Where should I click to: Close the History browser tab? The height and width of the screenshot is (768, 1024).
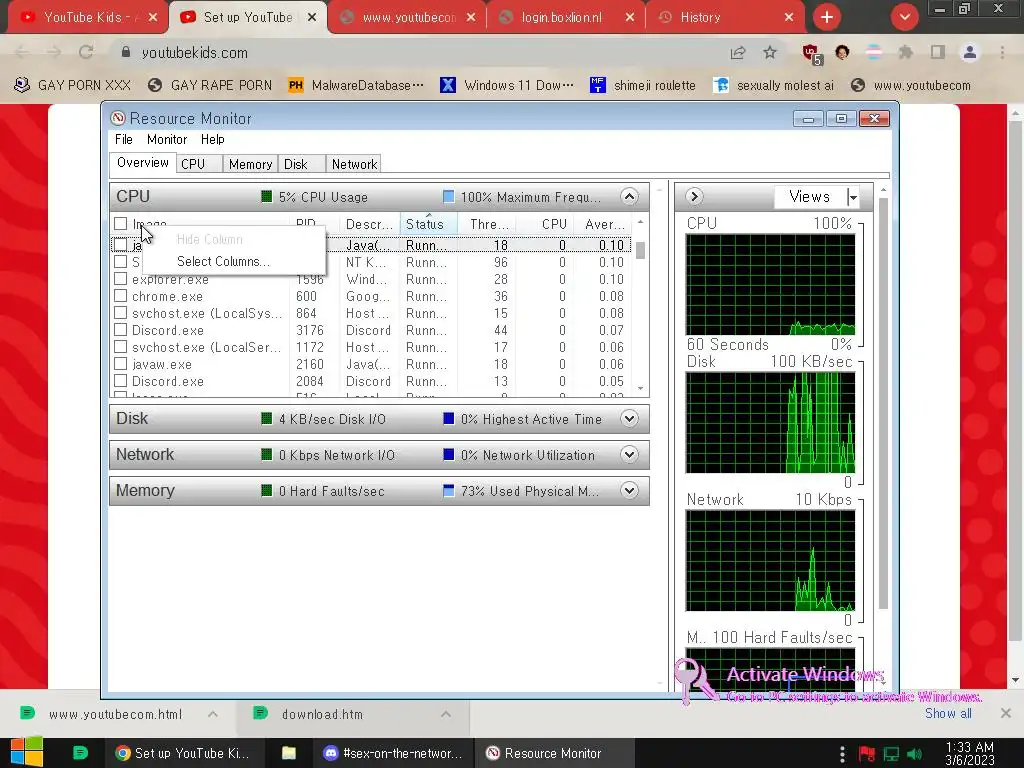pyautogui.click(x=789, y=18)
